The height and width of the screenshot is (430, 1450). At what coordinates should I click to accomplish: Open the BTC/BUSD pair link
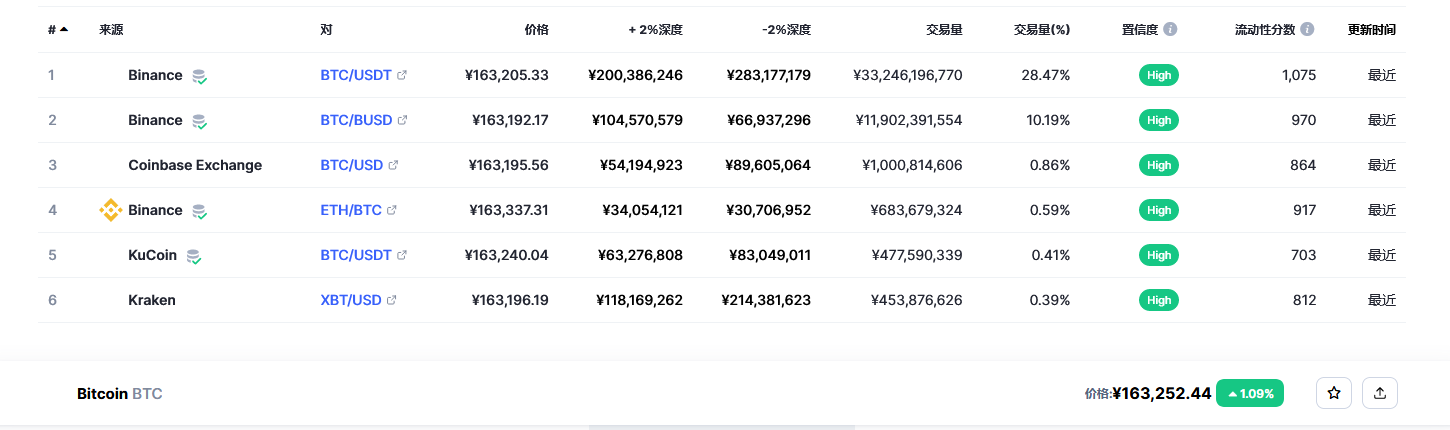(356, 120)
